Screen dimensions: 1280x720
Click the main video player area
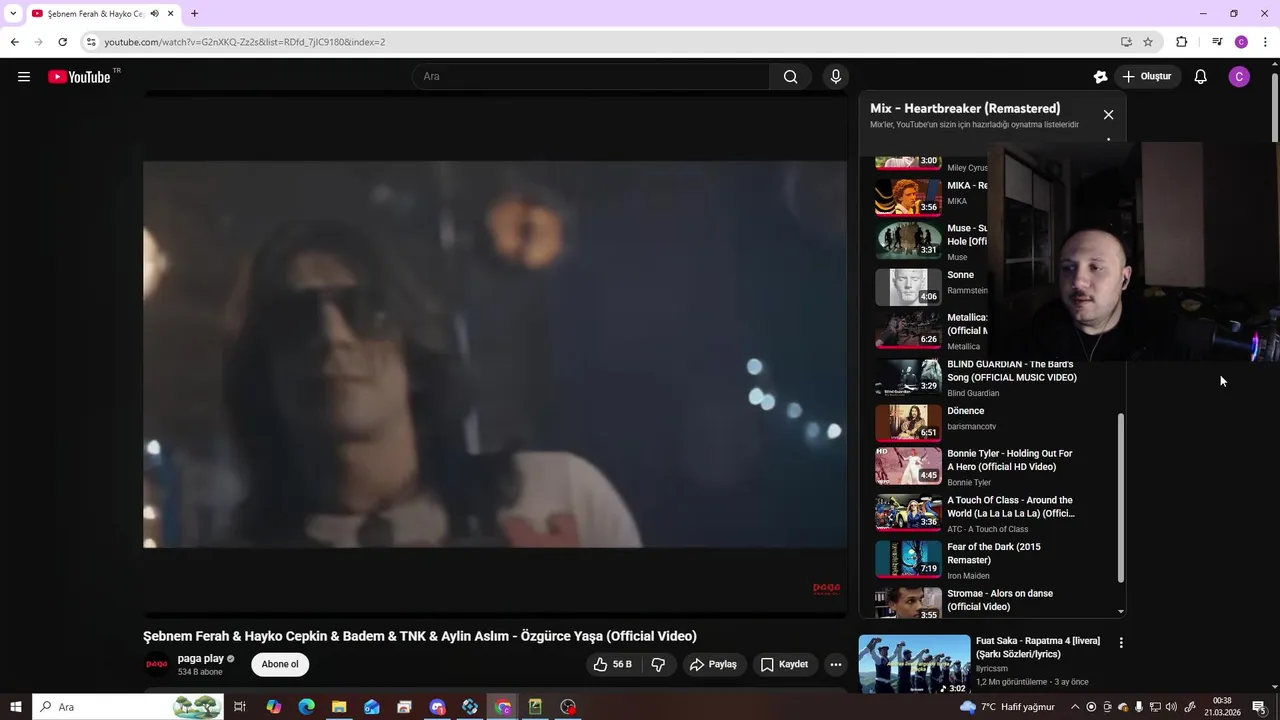click(495, 355)
